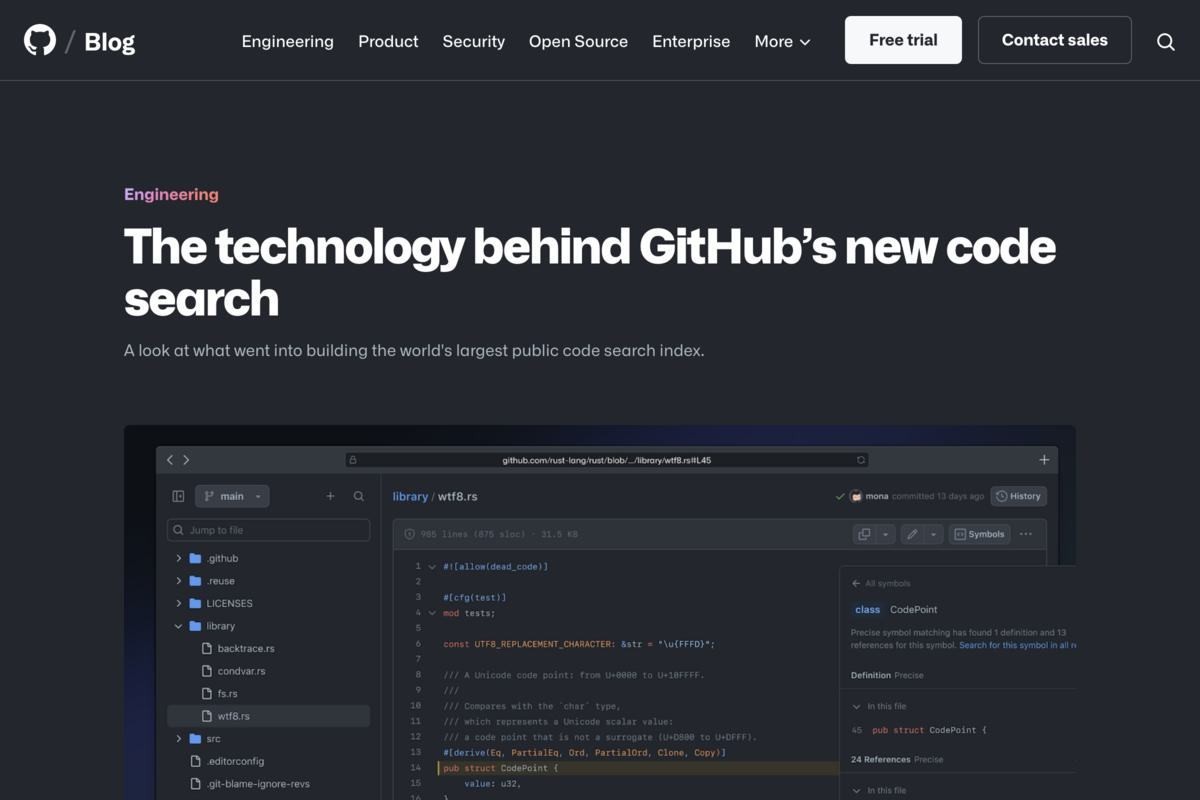Open fs.rs in the file tree
1200x800 pixels.
(228, 693)
